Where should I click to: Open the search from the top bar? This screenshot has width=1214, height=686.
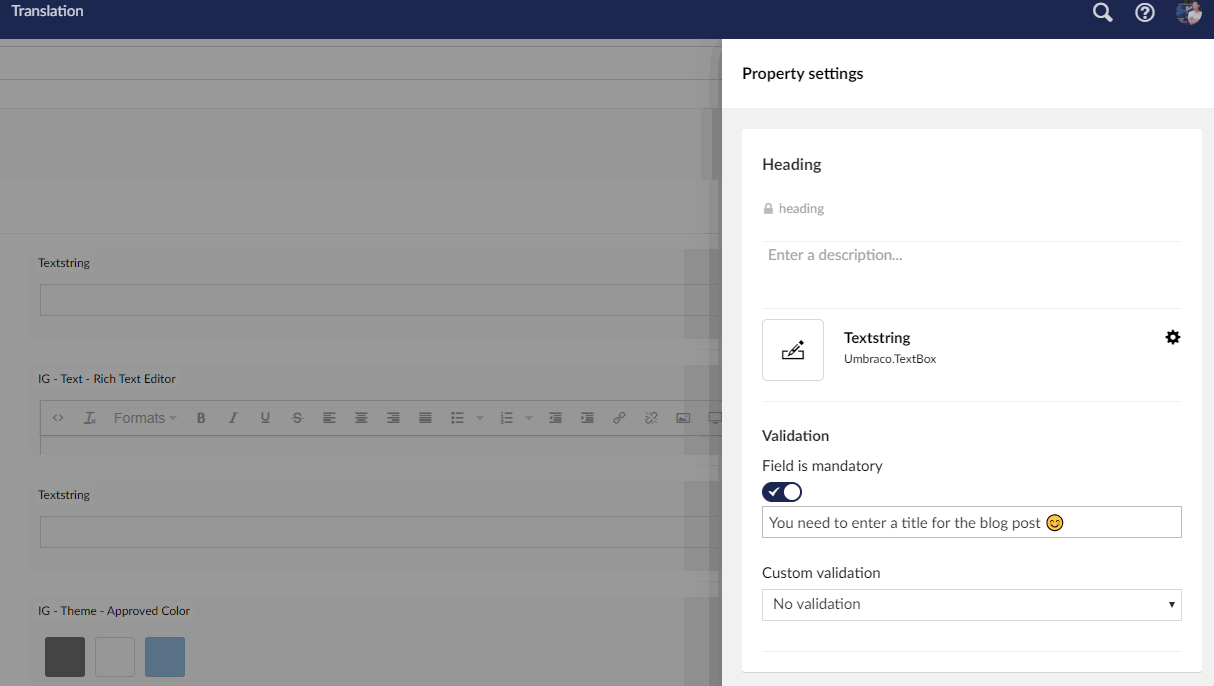(x=1103, y=13)
